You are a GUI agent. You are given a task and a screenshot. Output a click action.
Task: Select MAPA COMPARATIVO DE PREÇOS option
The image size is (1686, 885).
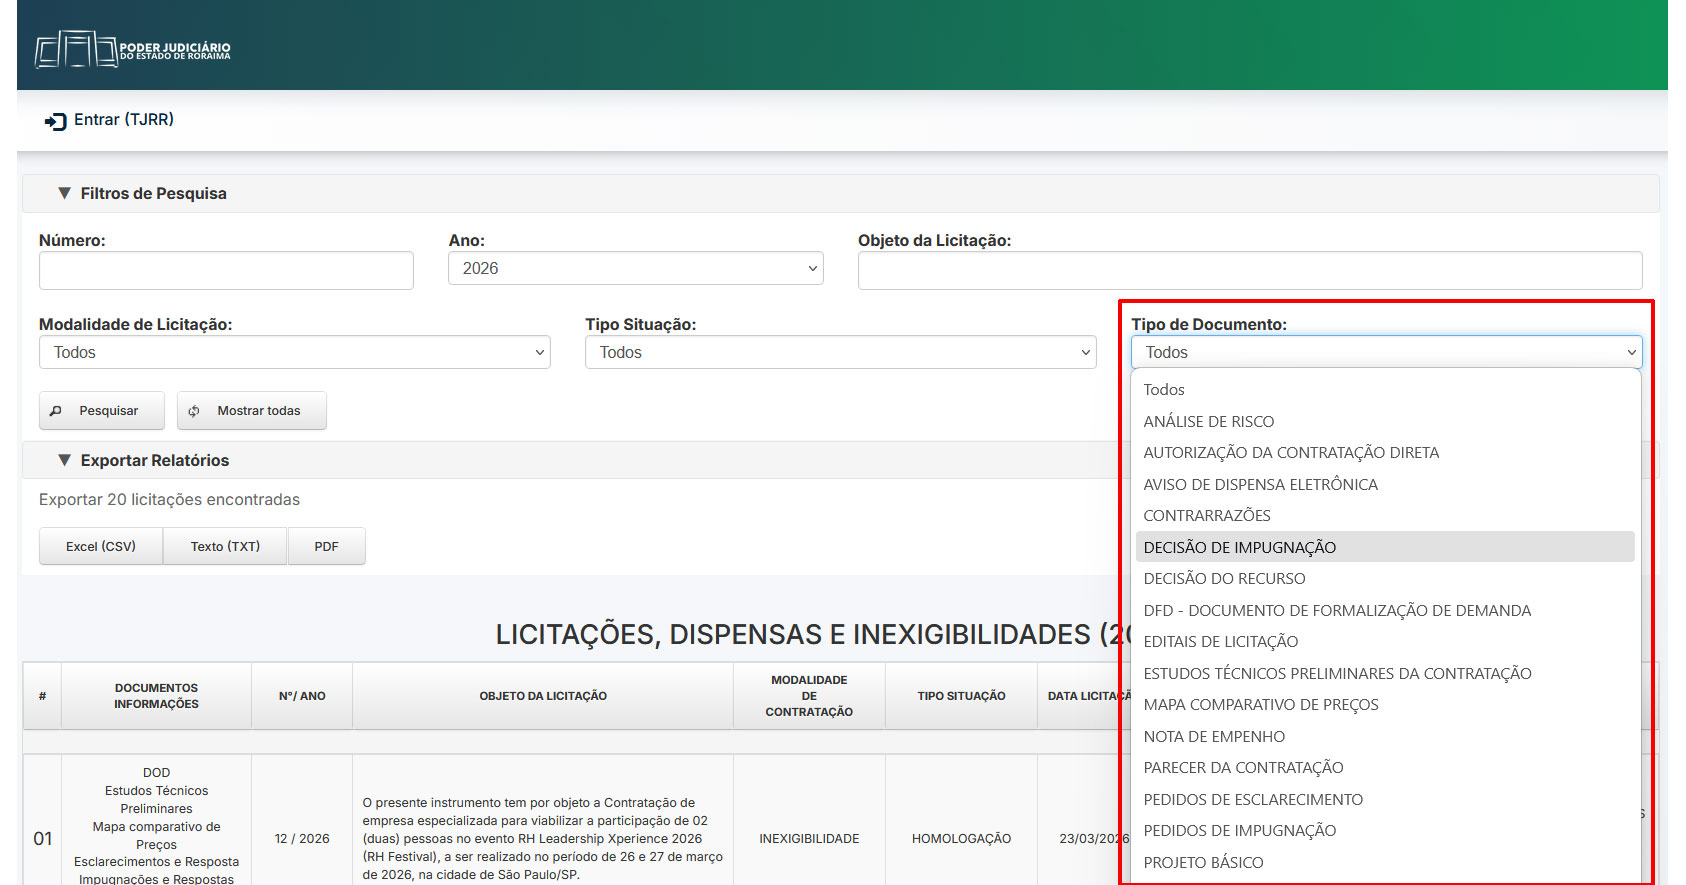tap(1260, 705)
